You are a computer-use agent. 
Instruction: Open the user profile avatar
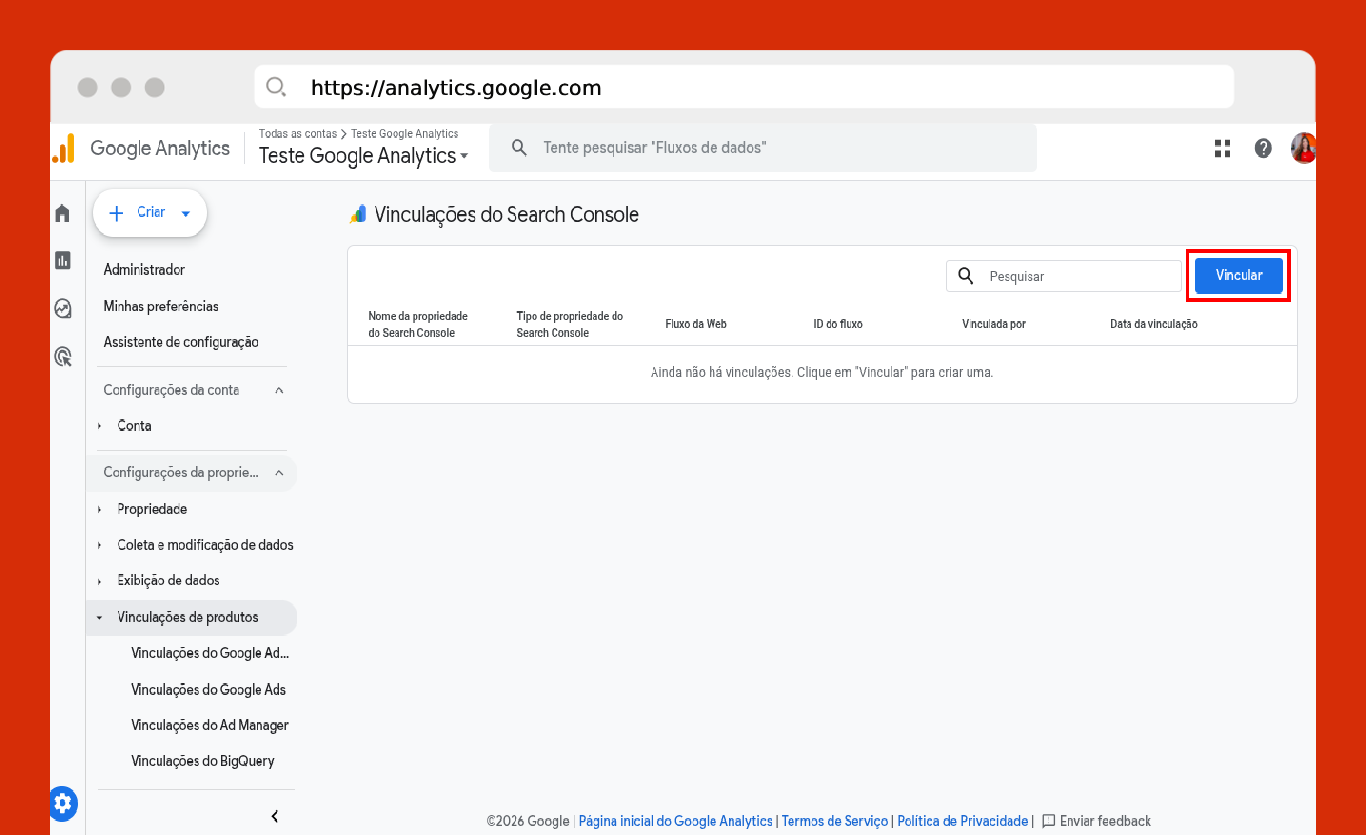(1303, 149)
